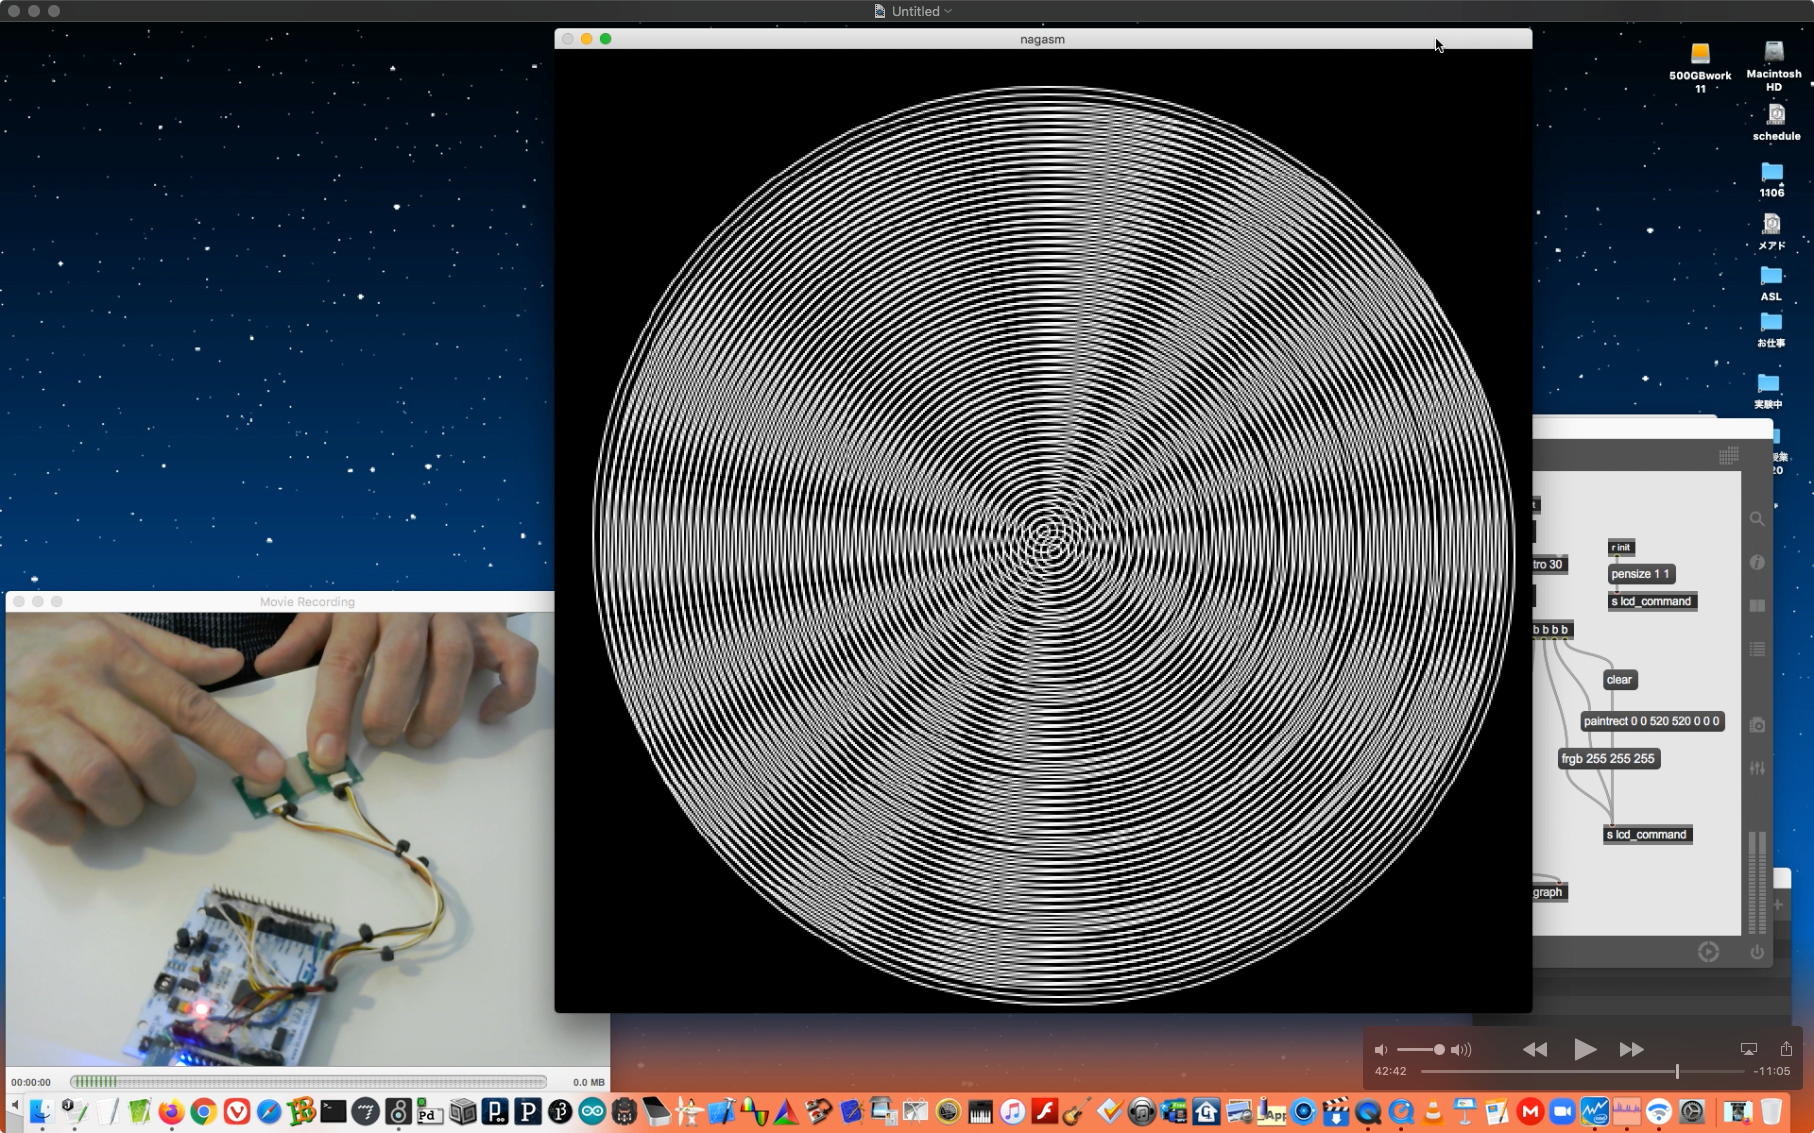Click the 42:42 elapsed time readout
The height and width of the screenshot is (1133, 1814).
[x=1390, y=1071]
